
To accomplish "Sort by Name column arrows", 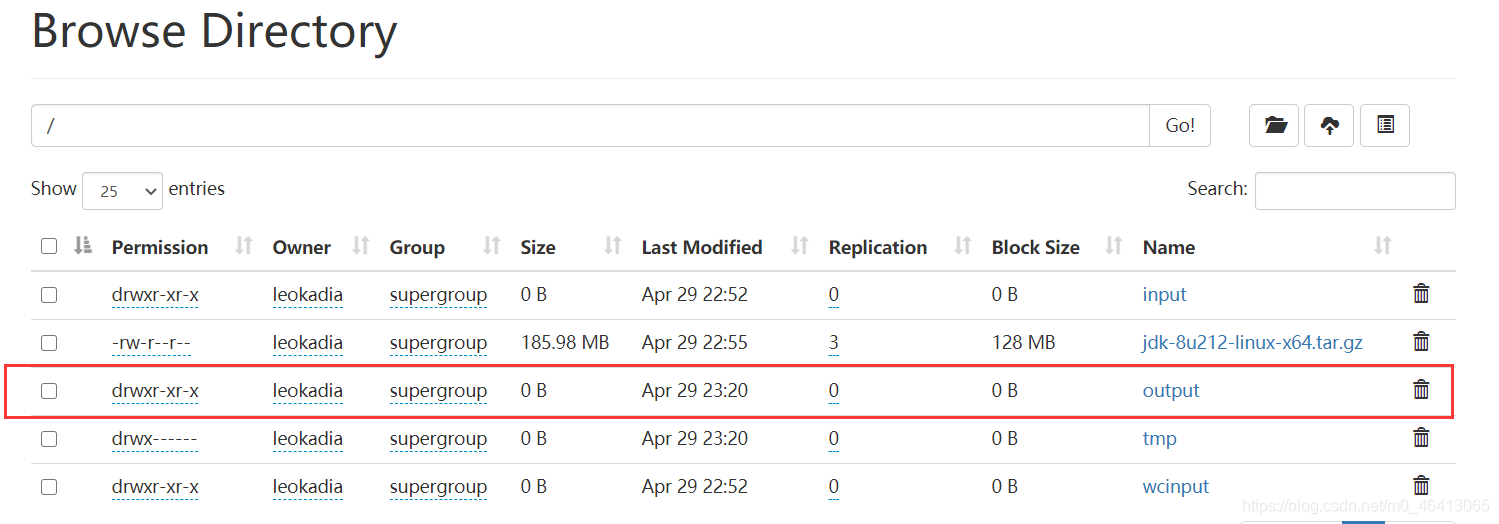I will [x=1383, y=246].
